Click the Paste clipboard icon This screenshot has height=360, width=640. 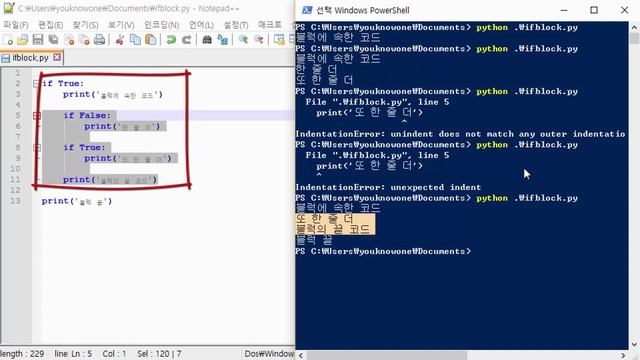151,40
